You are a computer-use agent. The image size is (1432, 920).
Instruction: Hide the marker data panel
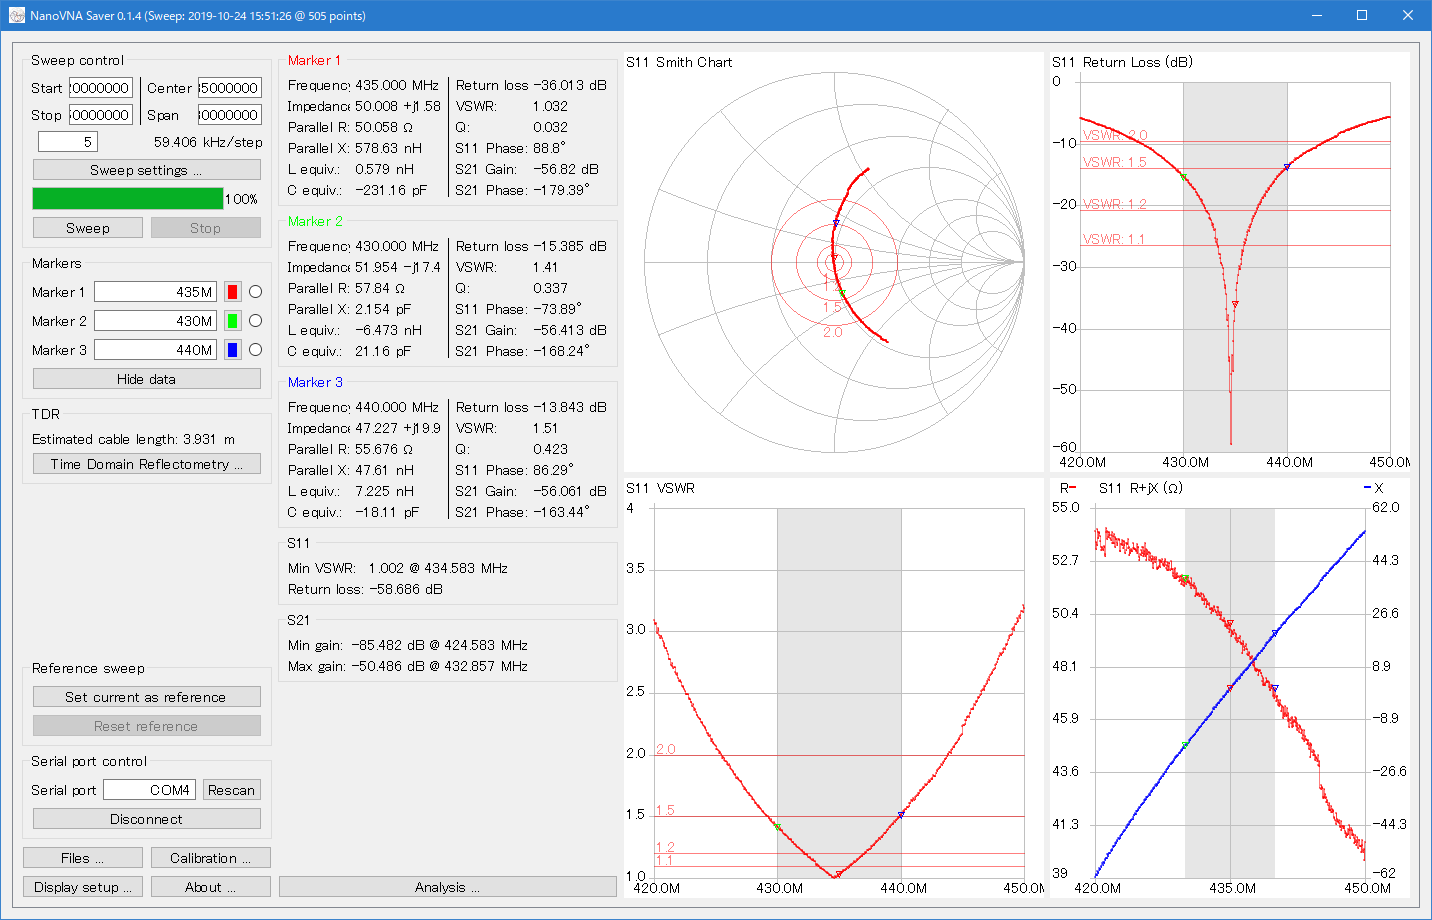tap(146, 379)
